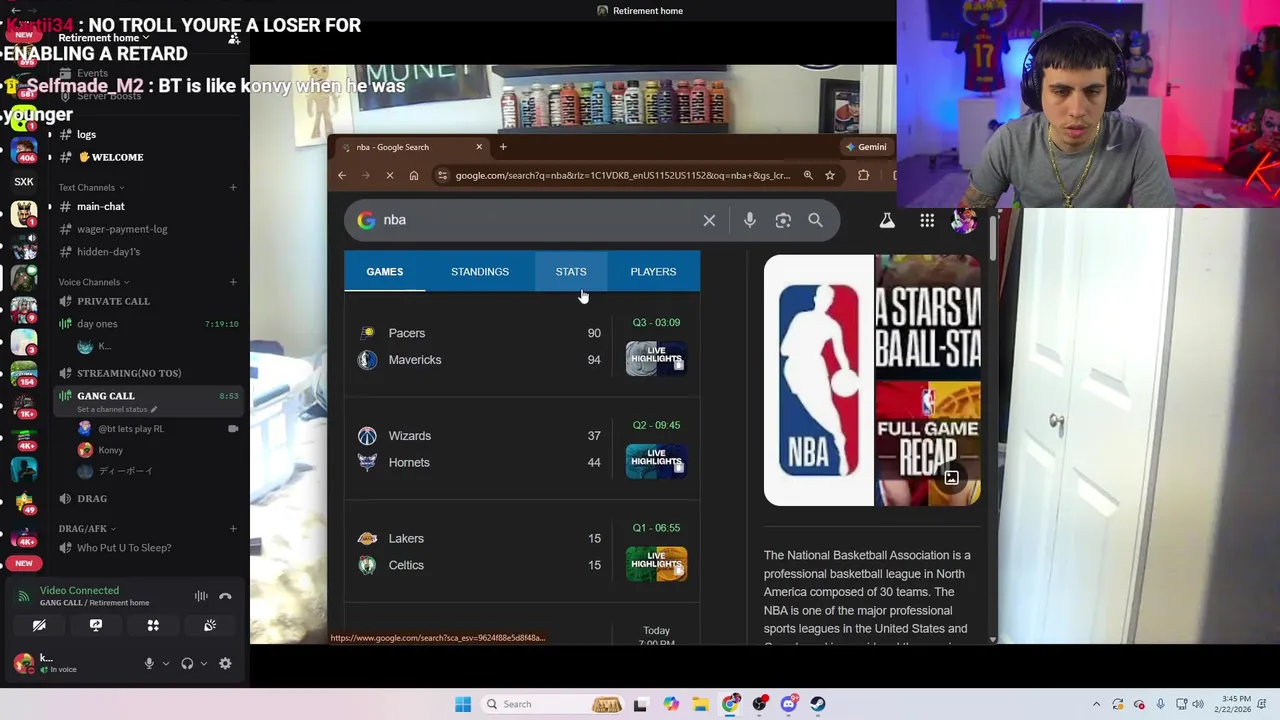This screenshot has height=720, width=1280.
Task: Close the nba Google Search tab
Action: [x=479, y=147]
